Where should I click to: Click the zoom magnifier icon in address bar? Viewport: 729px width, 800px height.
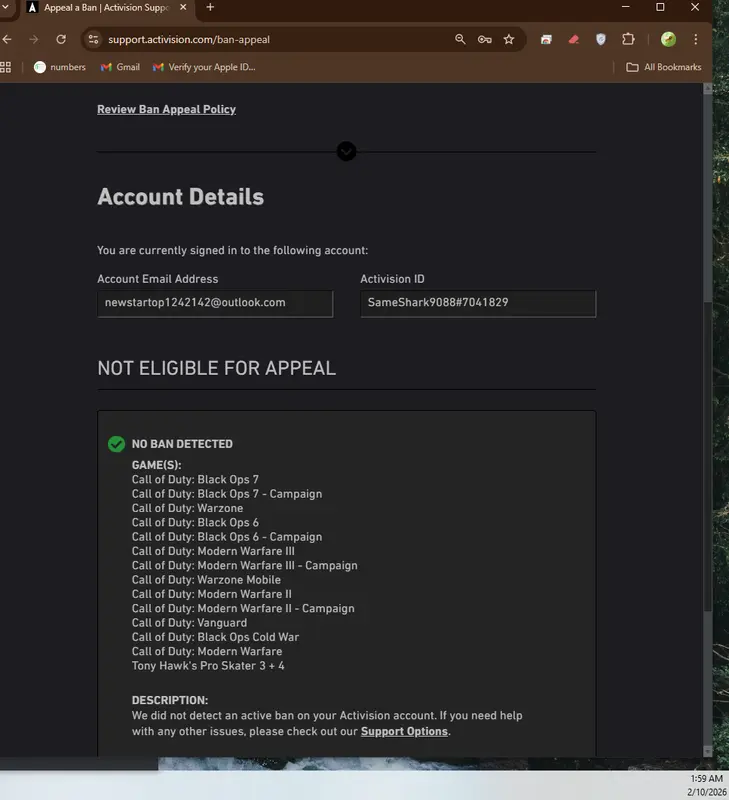(x=460, y=39)
